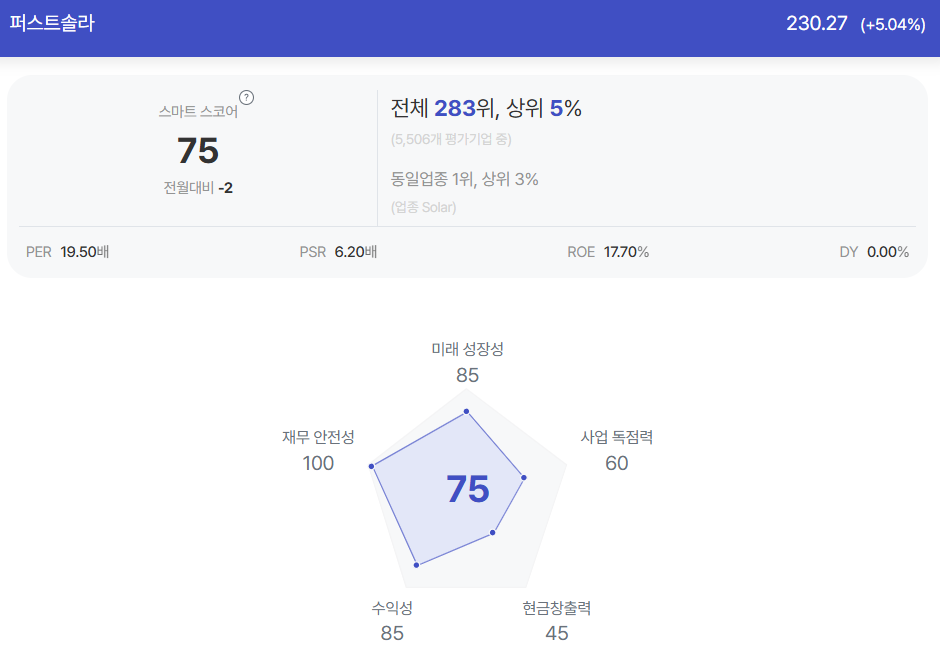940x663 pixels.
Task: Click the 미래 성장성 85 label
Action: pos(468,363)
